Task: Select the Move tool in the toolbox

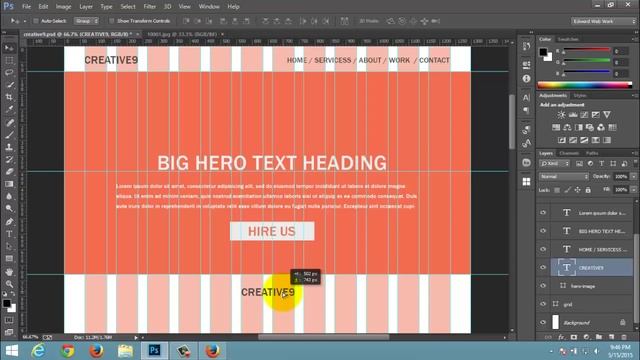Action: (9, 48)
